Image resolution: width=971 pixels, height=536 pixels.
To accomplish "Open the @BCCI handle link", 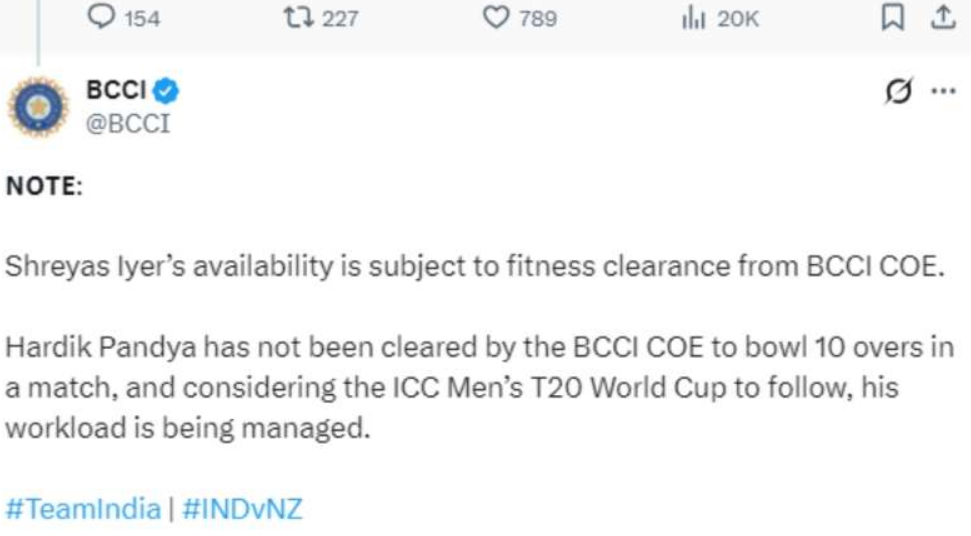I will click(129, 124).
